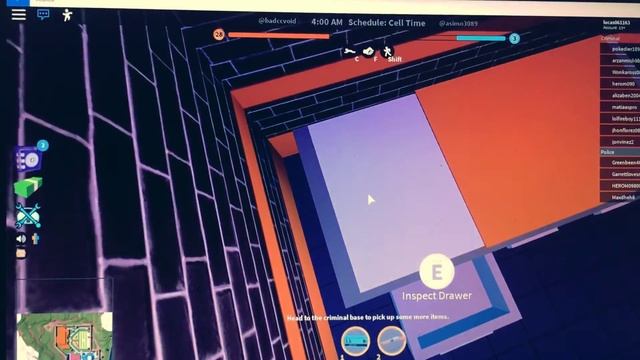Select inventory slot 2 item
The image size is (640, 360).
[x=391, y=340]
